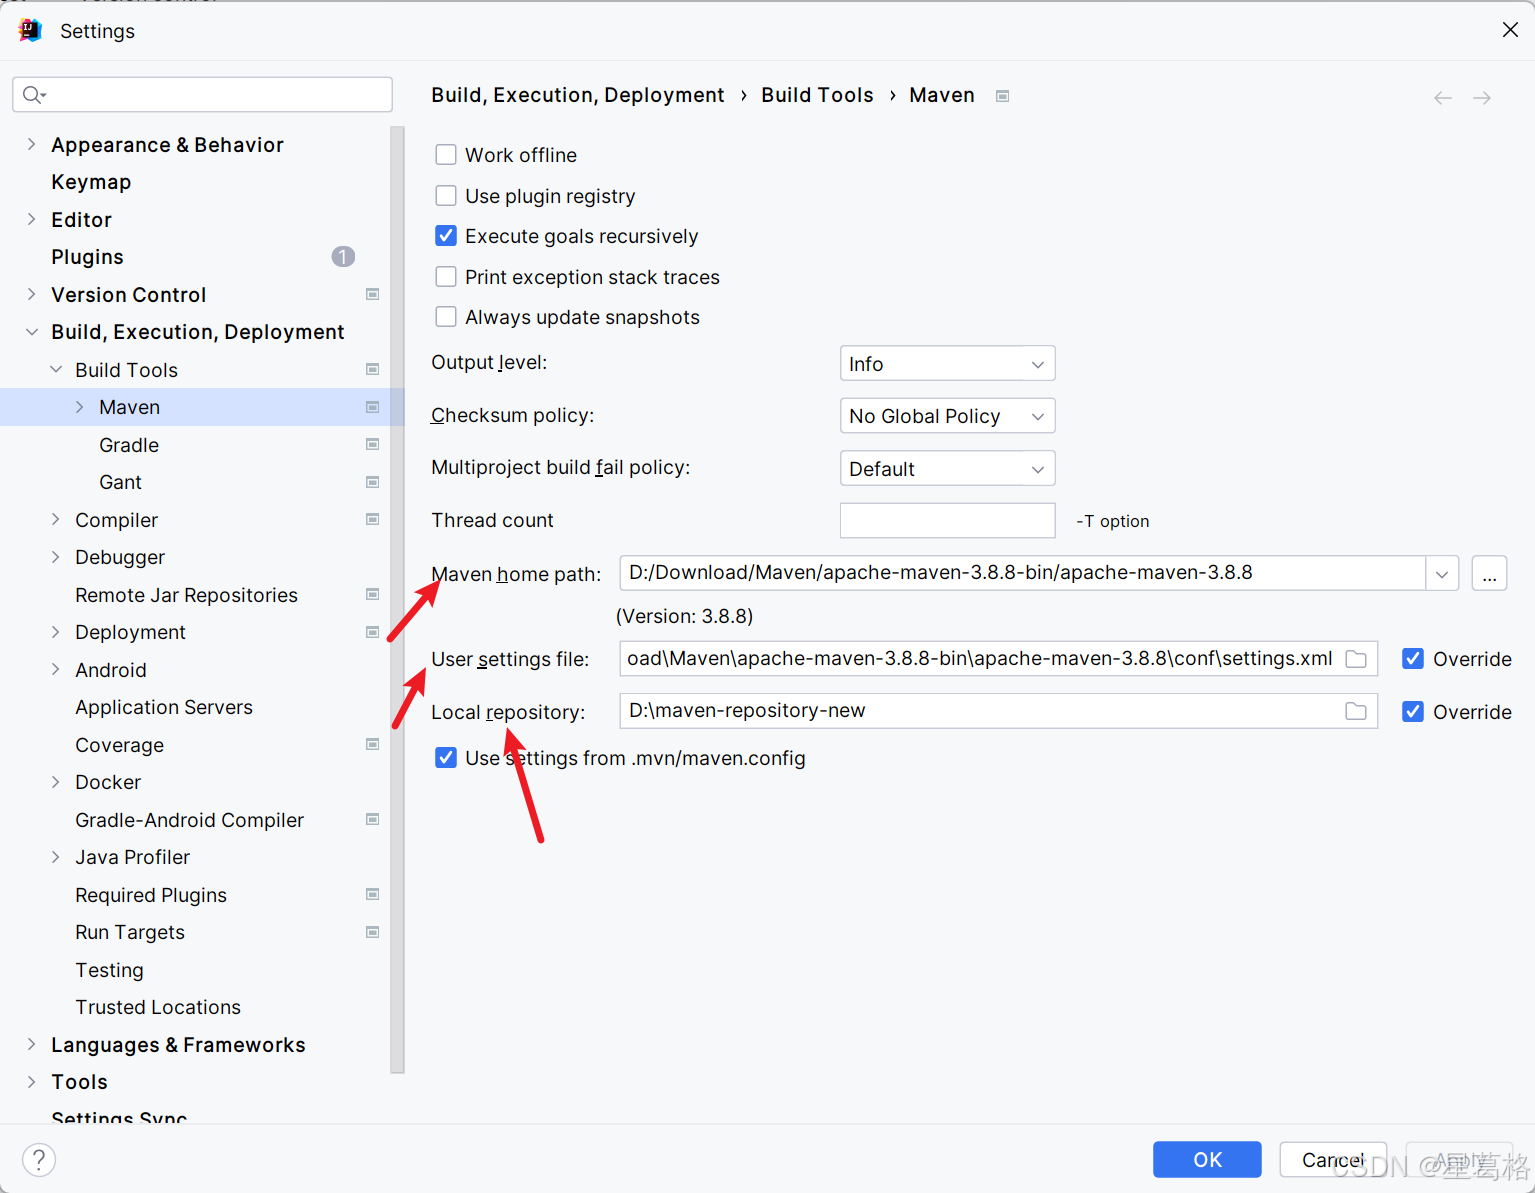
Task: Browse folder for User settings file
Action: click(1356, 659)
